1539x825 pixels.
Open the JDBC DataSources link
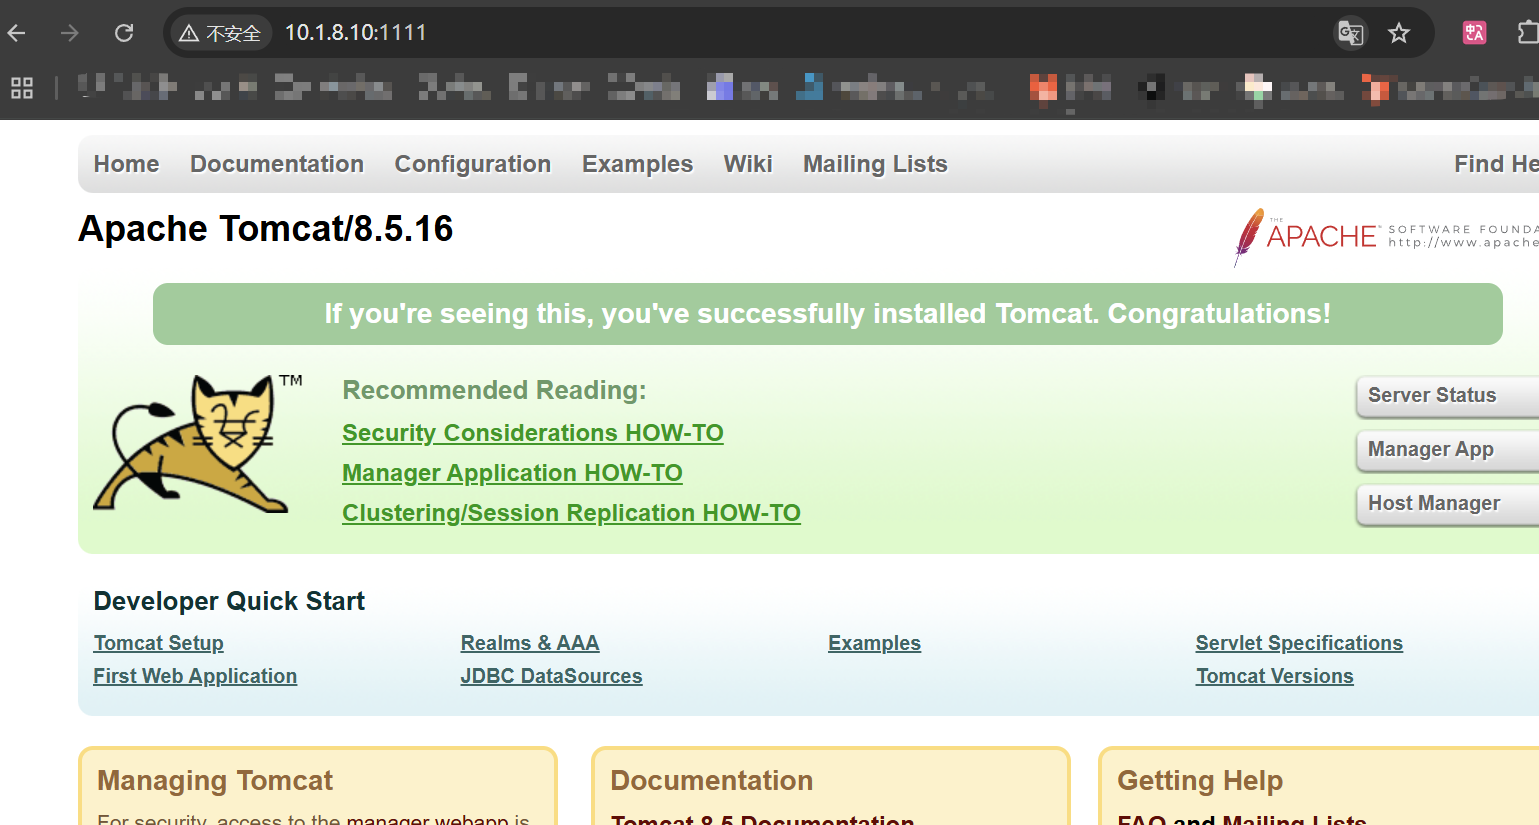tap(551, 676)
